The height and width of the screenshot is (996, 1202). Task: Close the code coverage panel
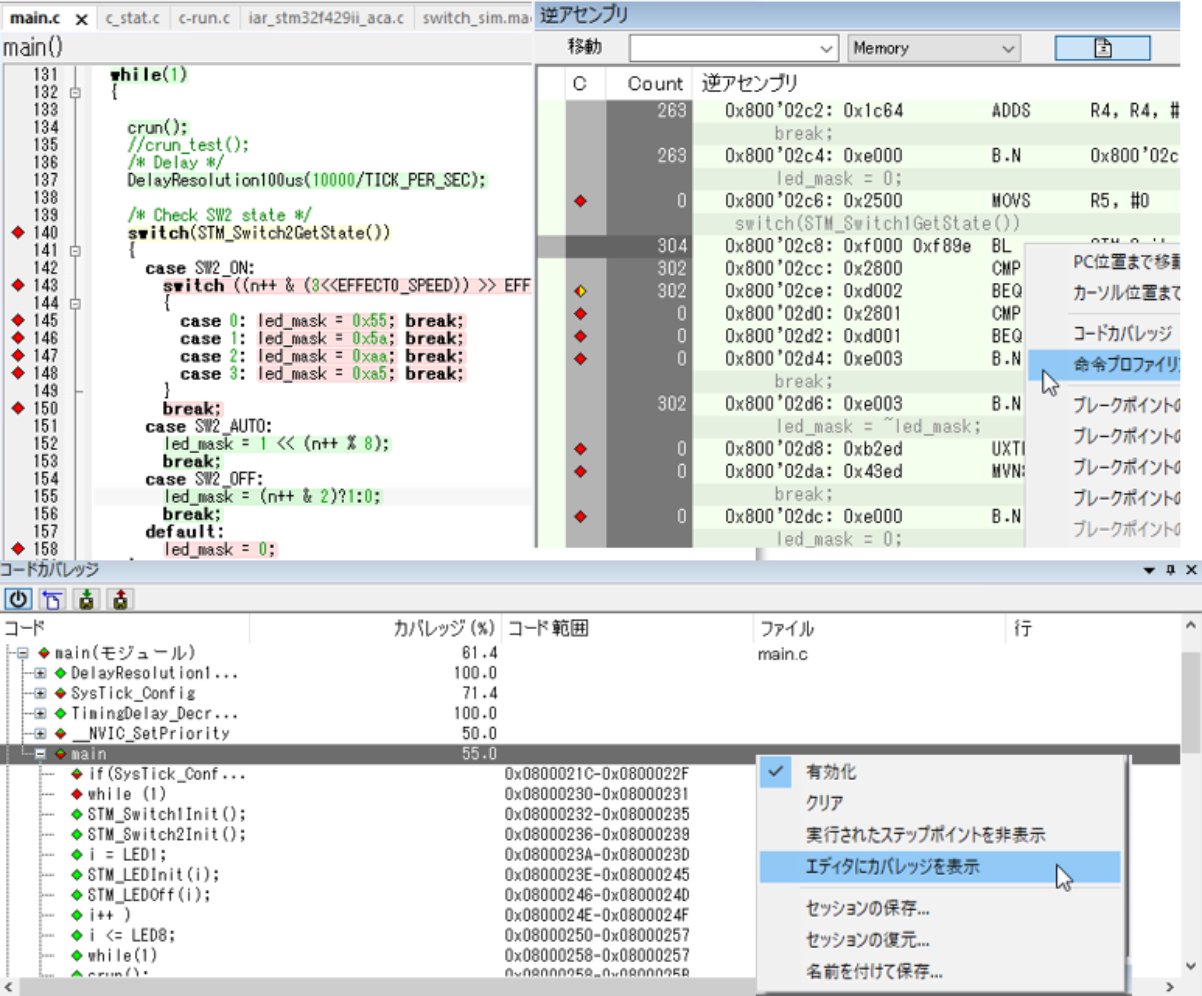tap(1191, 570)
